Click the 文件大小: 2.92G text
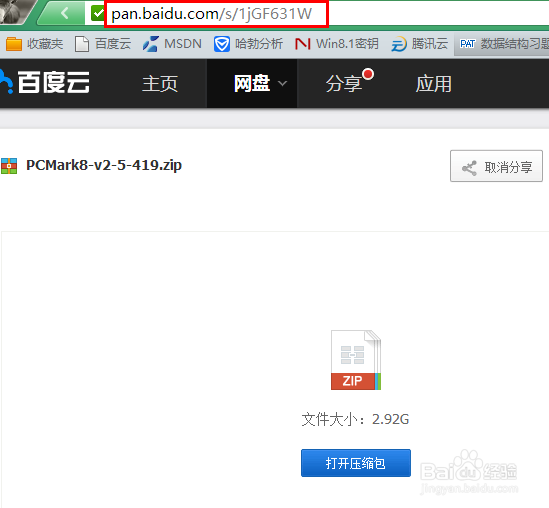549x508 pixels. 355,419
